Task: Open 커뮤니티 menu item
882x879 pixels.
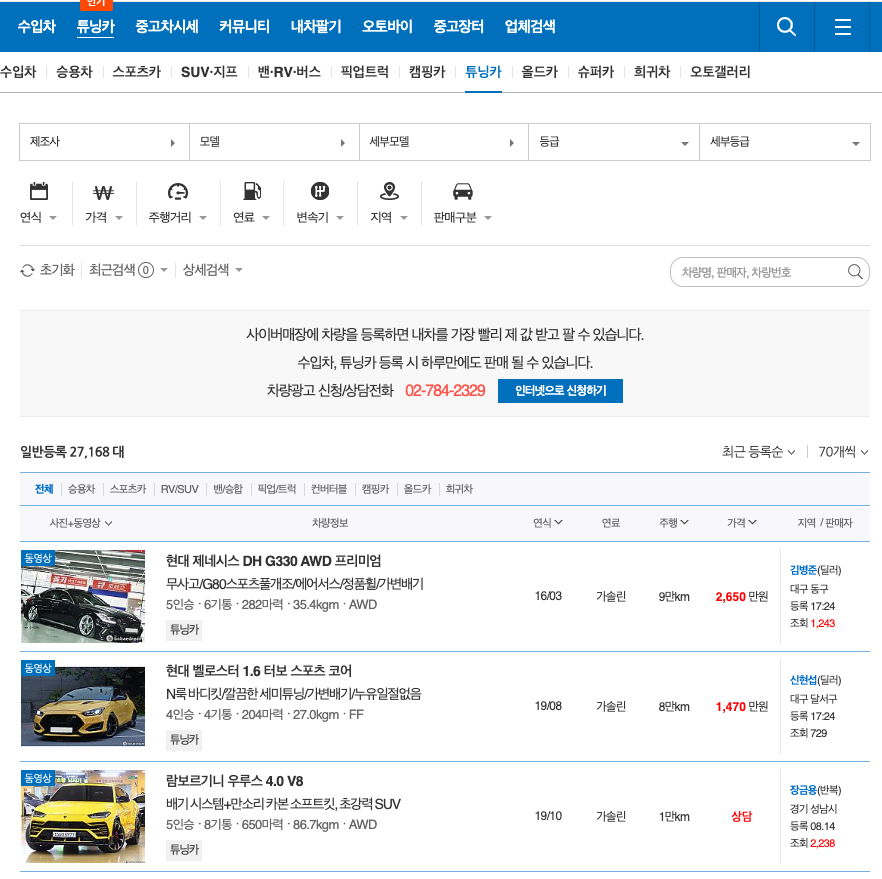Action: point(244,26)
